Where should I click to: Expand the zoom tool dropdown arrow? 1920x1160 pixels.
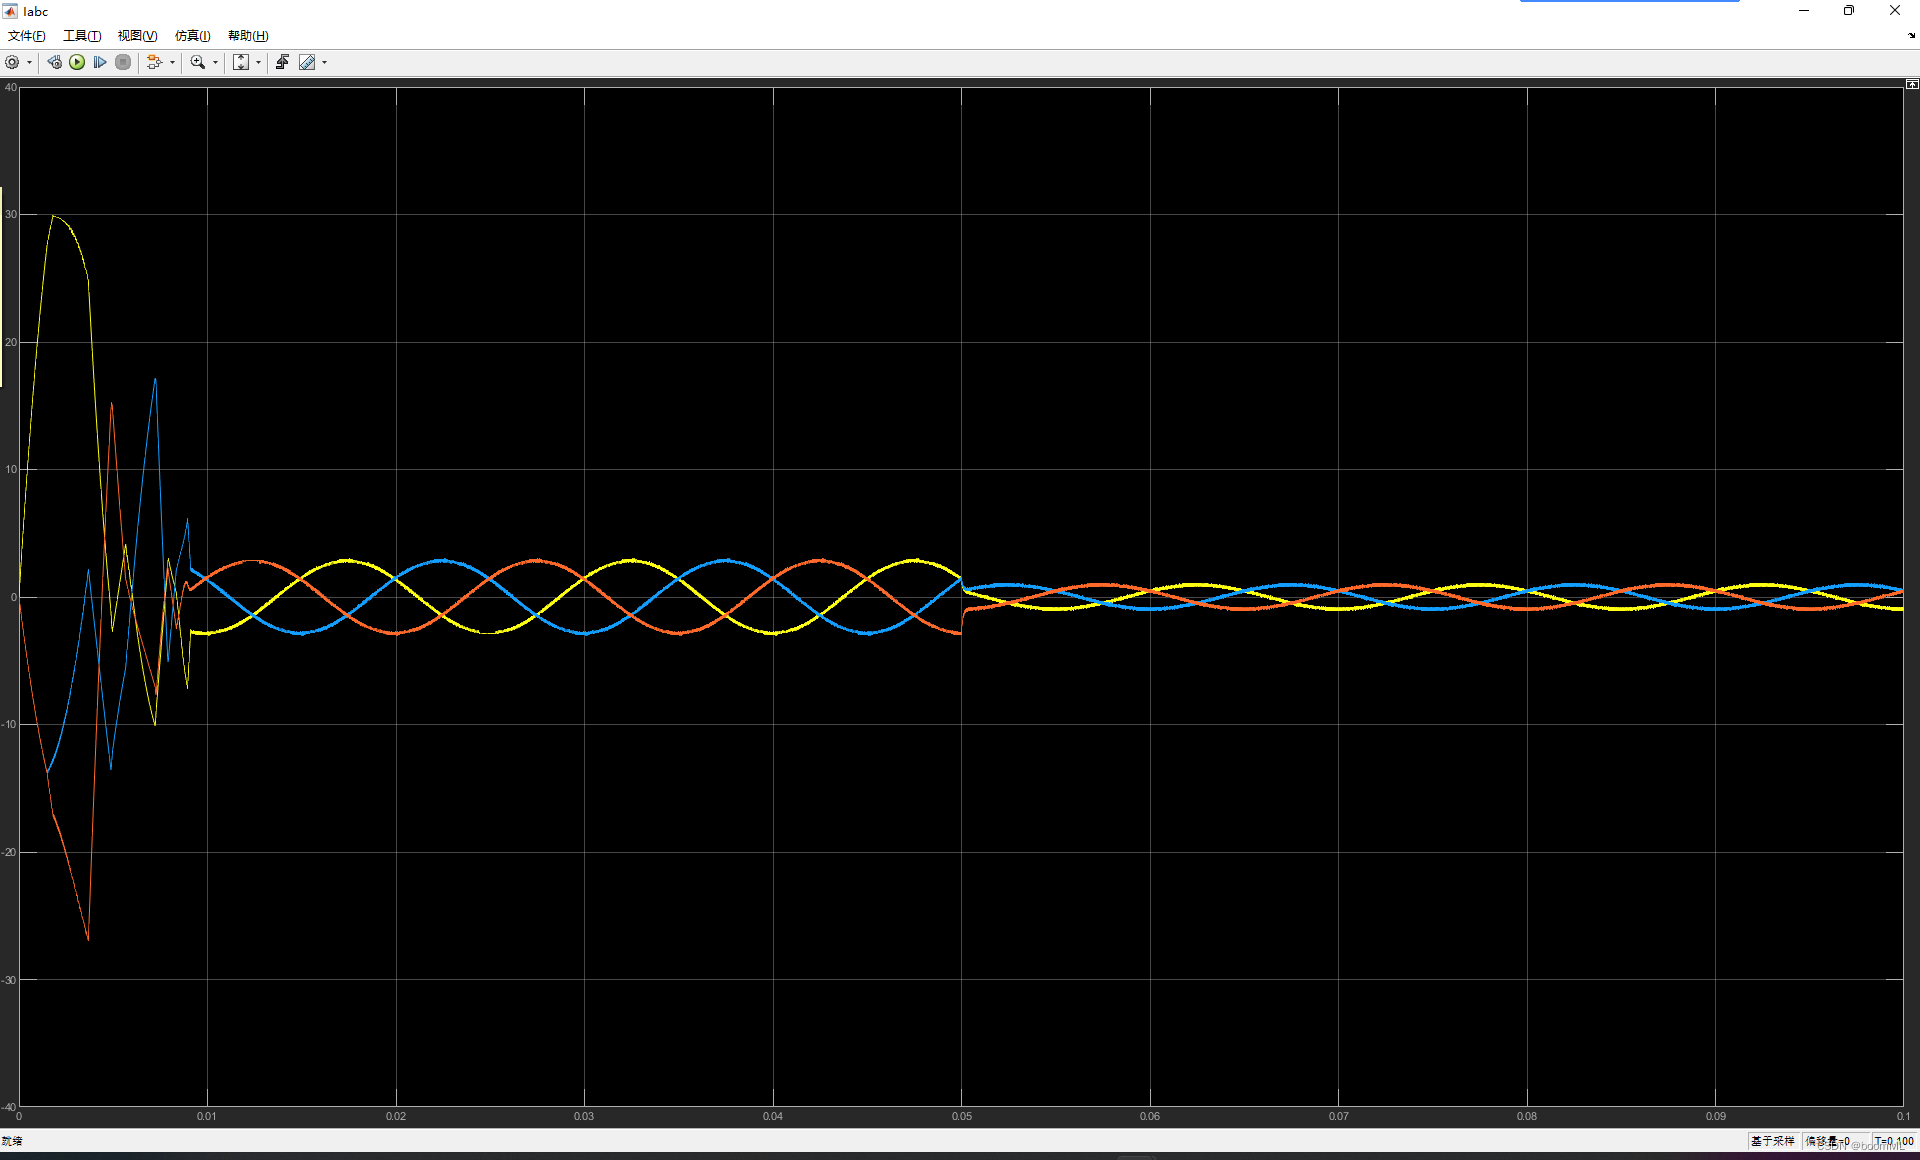click(x=215, y=62)
